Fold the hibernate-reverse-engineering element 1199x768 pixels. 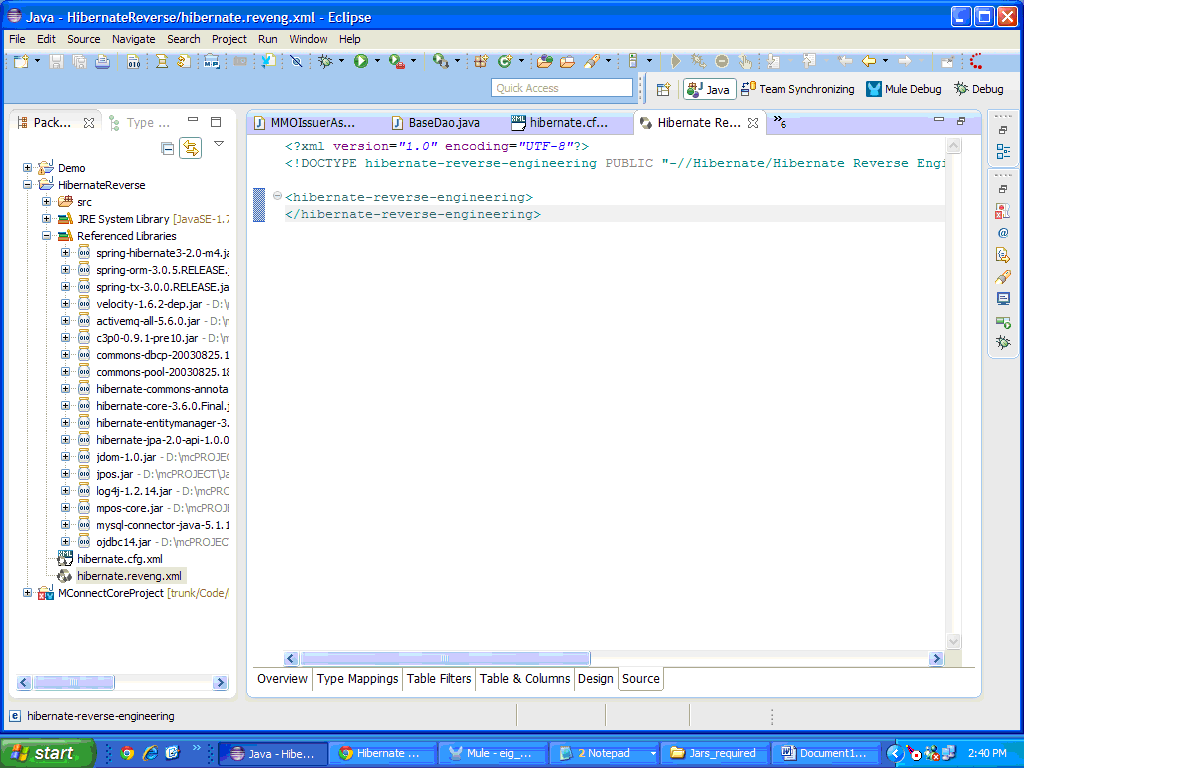click(277, 196)
